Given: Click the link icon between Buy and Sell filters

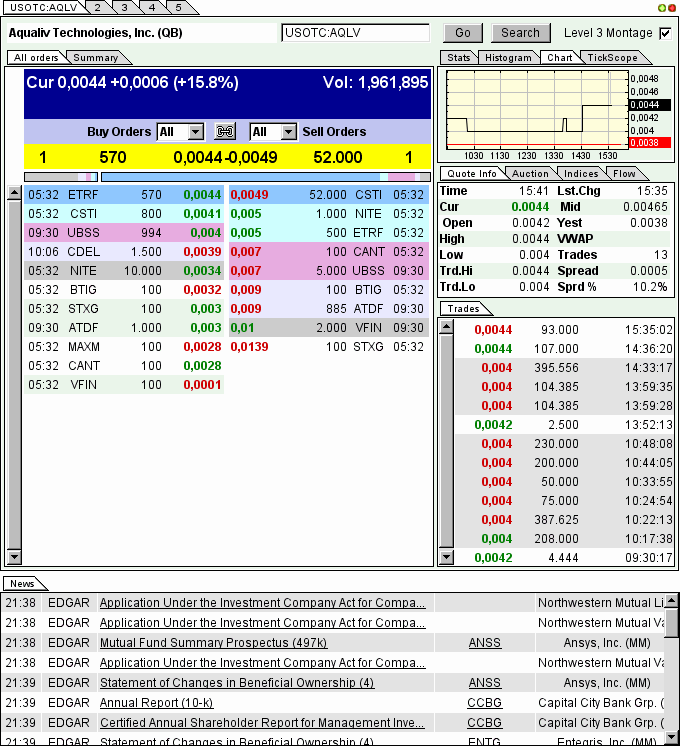Looking at the screenshot, I should click(x=225, y=132).
